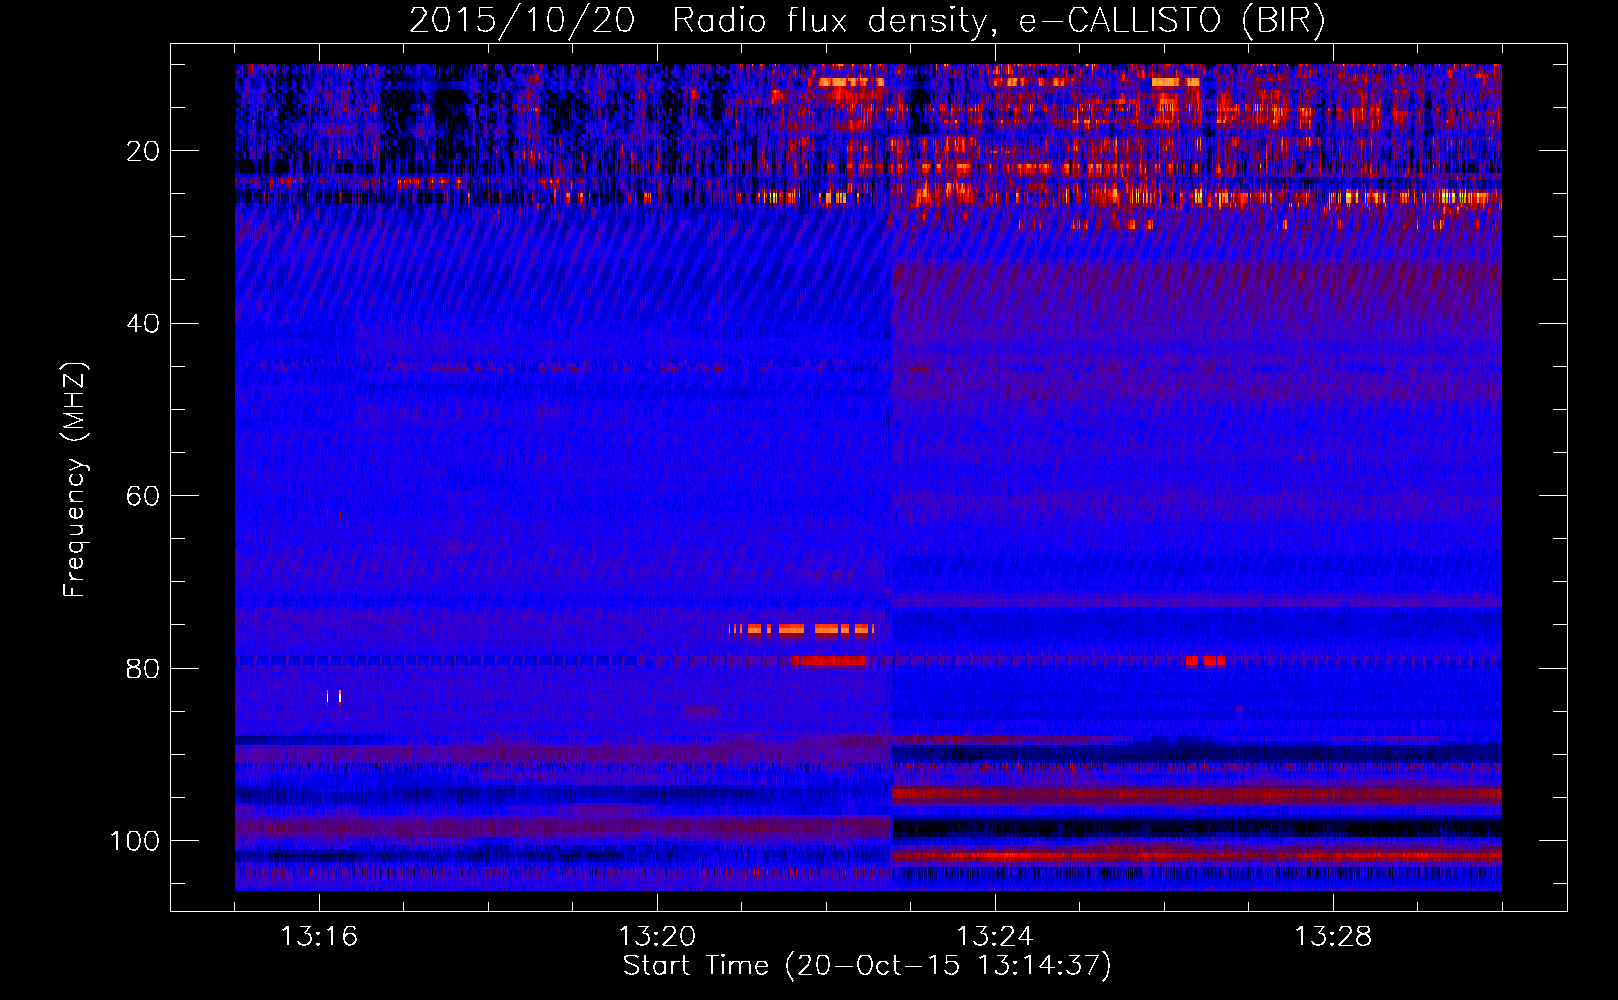Click the 13:28 time tick label
Viewport: 1618px width, 1000px height.
point(1333,937)
